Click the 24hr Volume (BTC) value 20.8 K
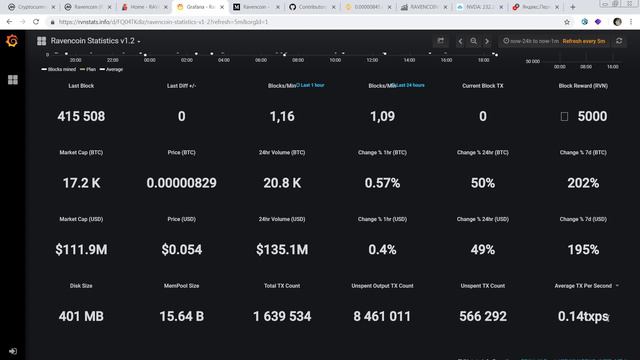The height and width of the screenshot is (360, 640). pyautogui.click(x=282, y=183)
